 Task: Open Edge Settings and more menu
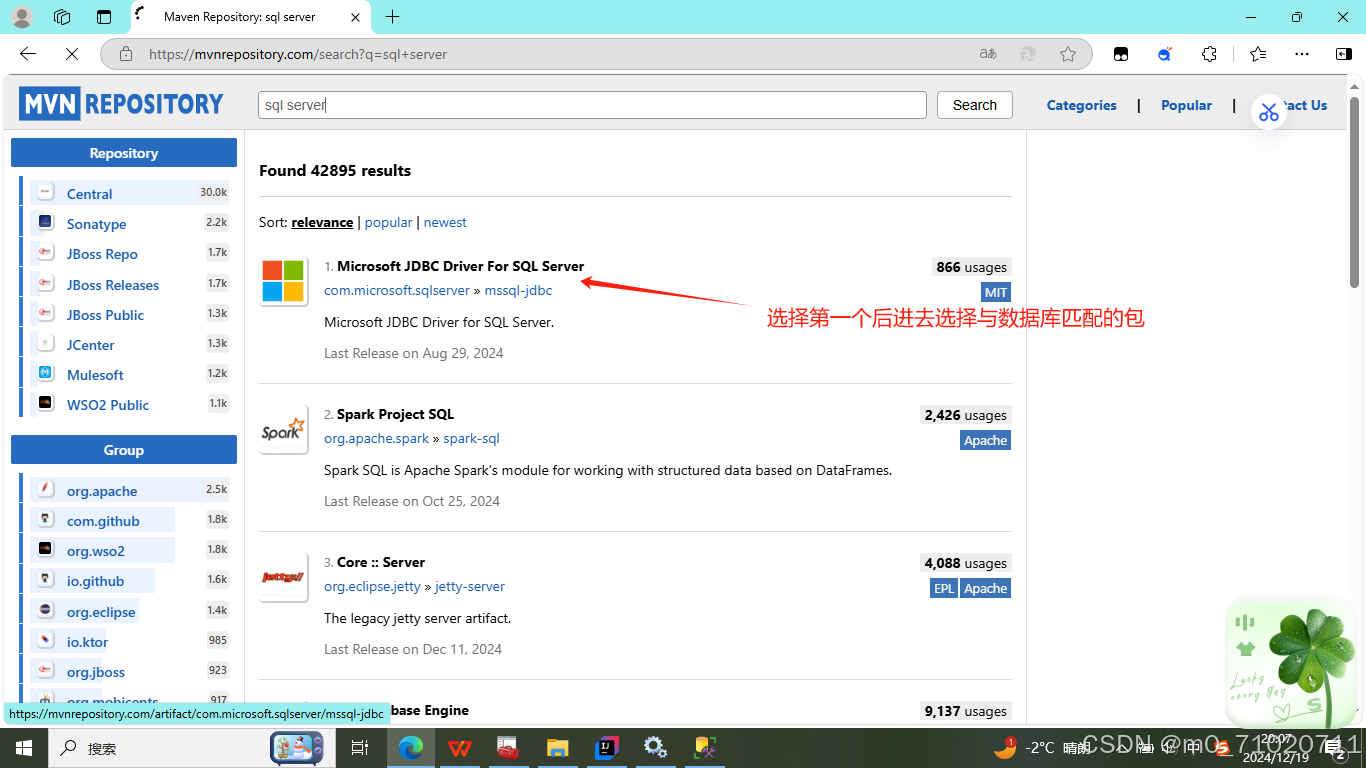click(x=1301, y=54)
